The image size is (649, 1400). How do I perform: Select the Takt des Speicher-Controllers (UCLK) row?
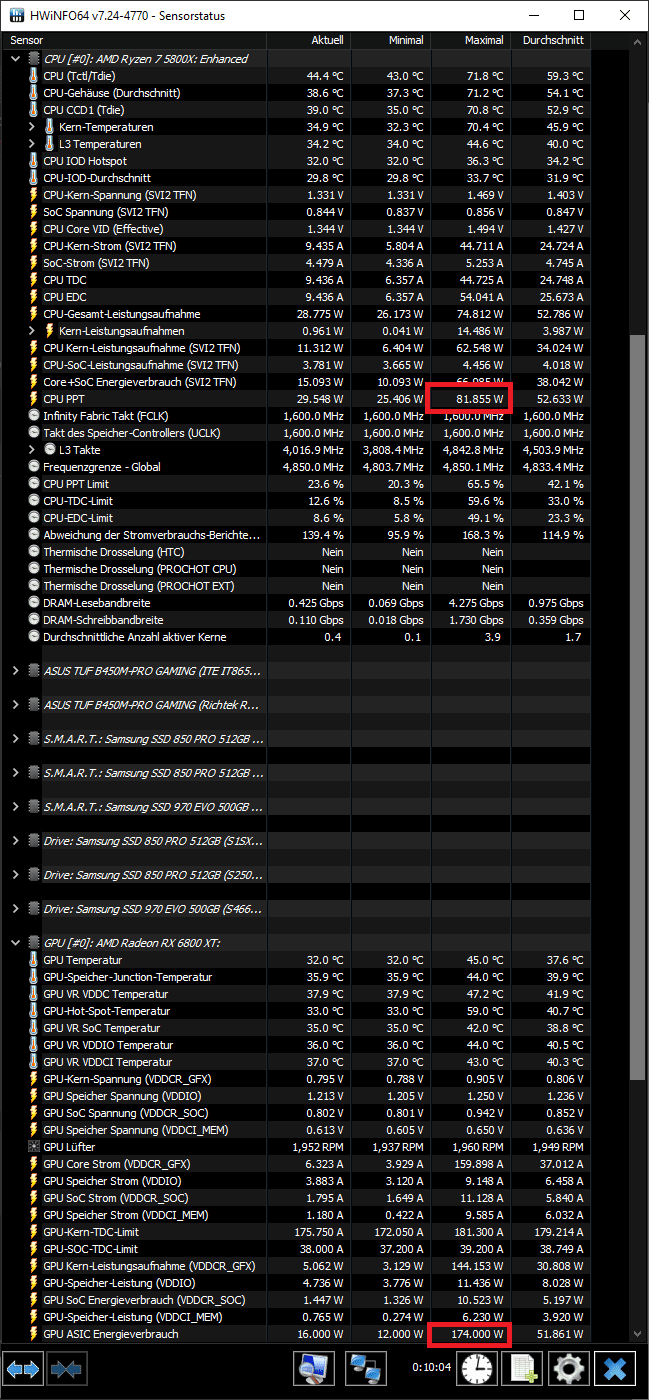pos(298,433)
